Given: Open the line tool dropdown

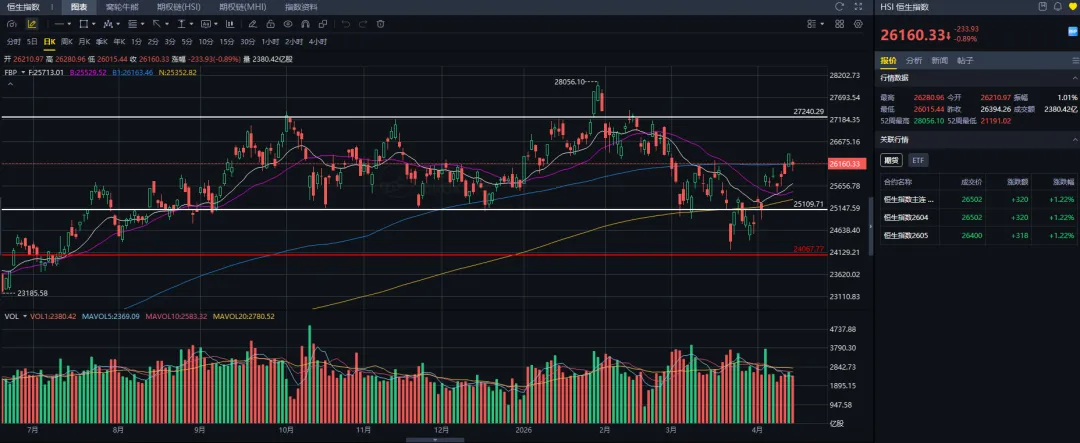Looking at the screenshot, I should tap(62, 23).
